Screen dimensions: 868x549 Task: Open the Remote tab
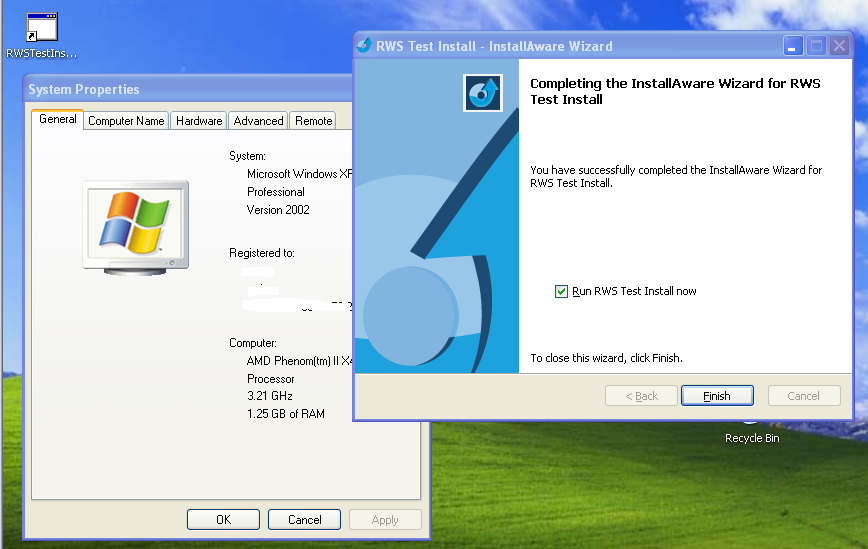(x=313, y=121)
